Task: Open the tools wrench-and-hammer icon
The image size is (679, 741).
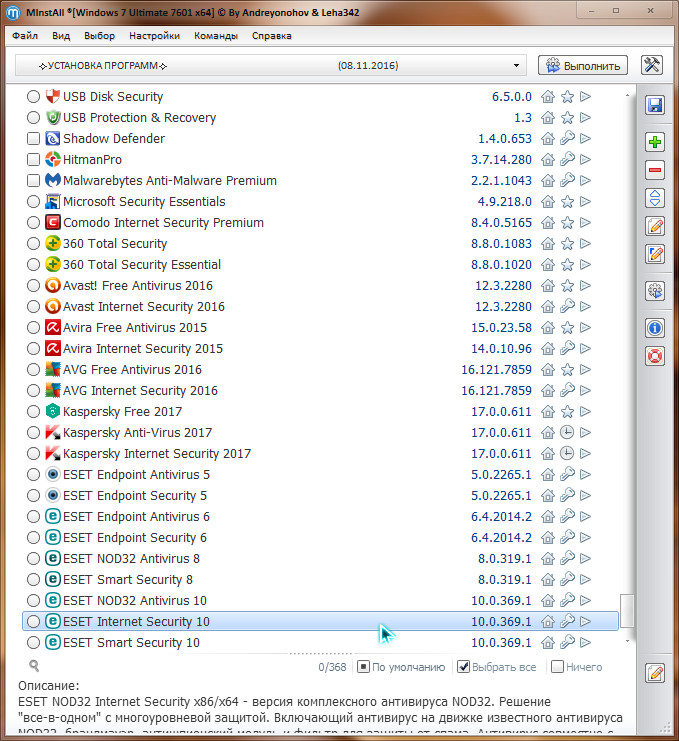Action: pos(652,65)
